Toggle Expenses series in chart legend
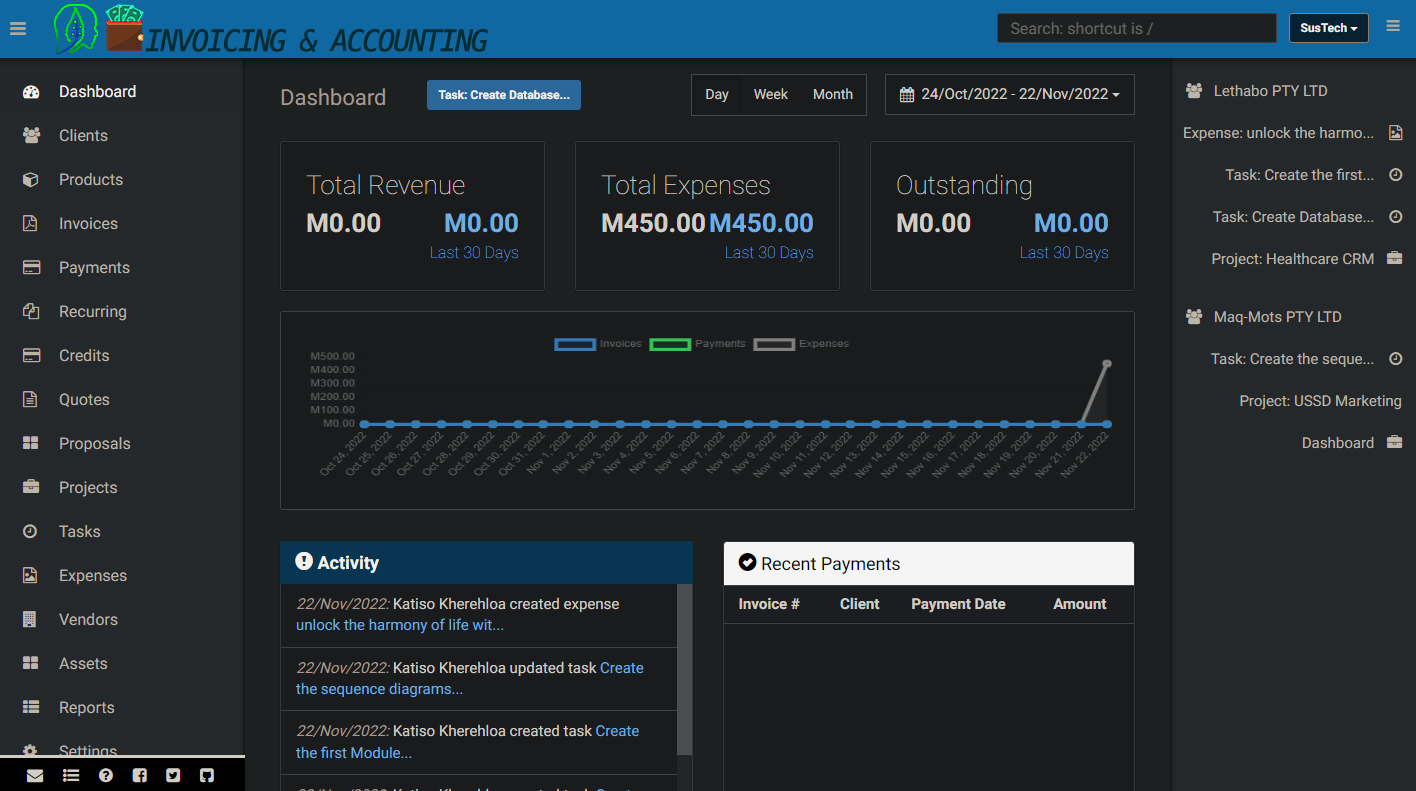Screen dimensions: 1416x791 pos(801,344)
